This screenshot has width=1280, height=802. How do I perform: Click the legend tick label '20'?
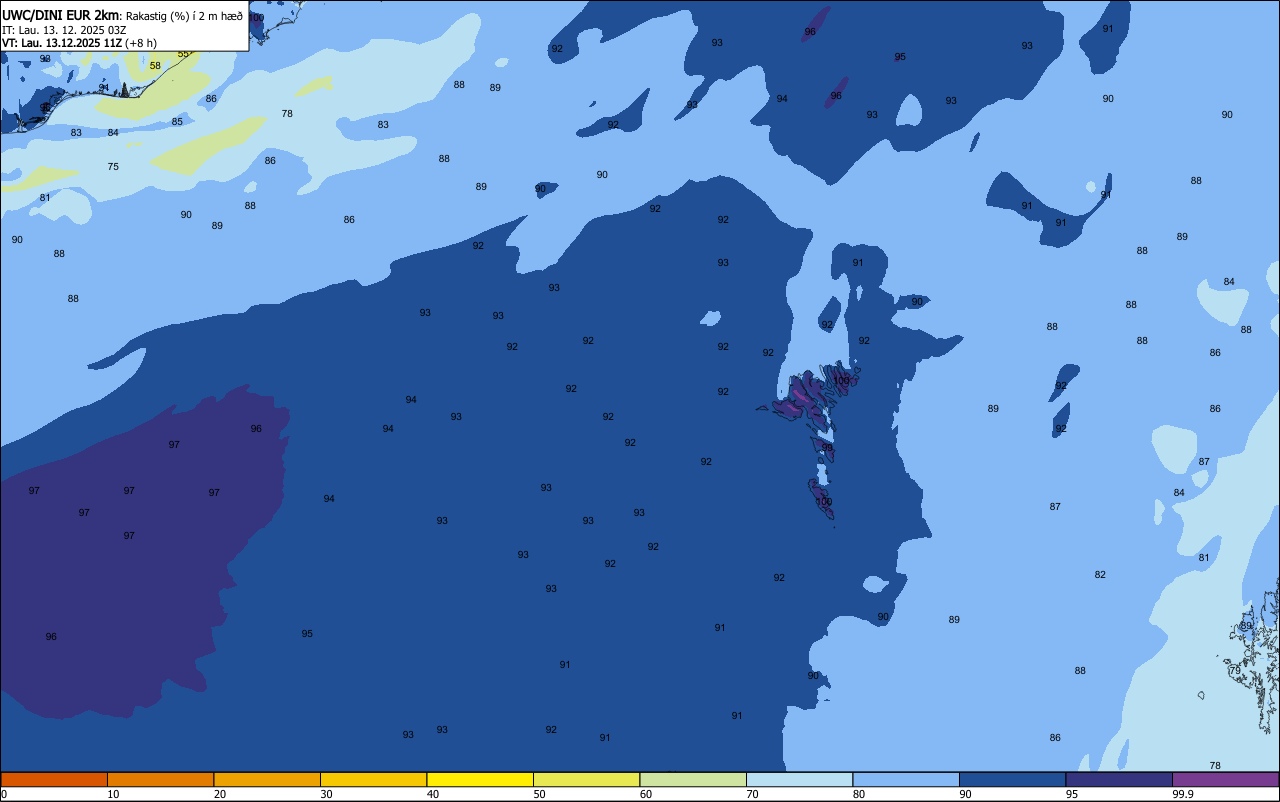click(219, 794)
